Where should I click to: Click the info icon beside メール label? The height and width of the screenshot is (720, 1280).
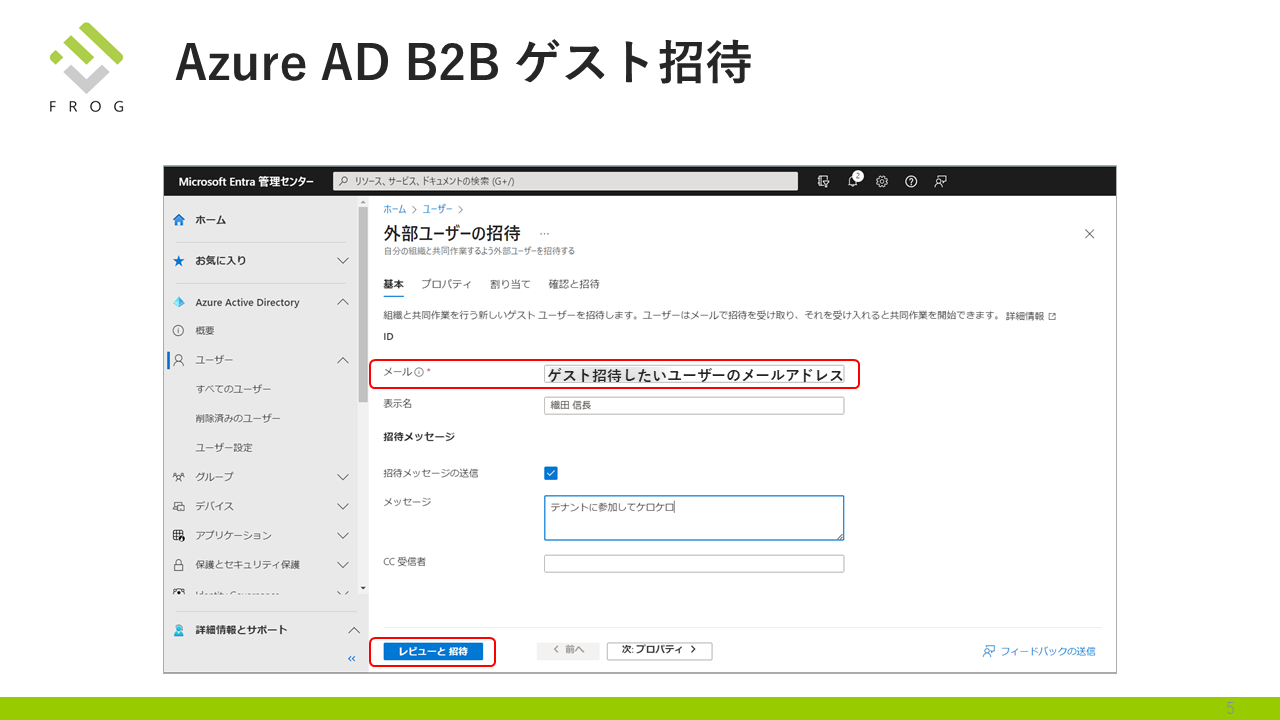(x=419, y=372)
